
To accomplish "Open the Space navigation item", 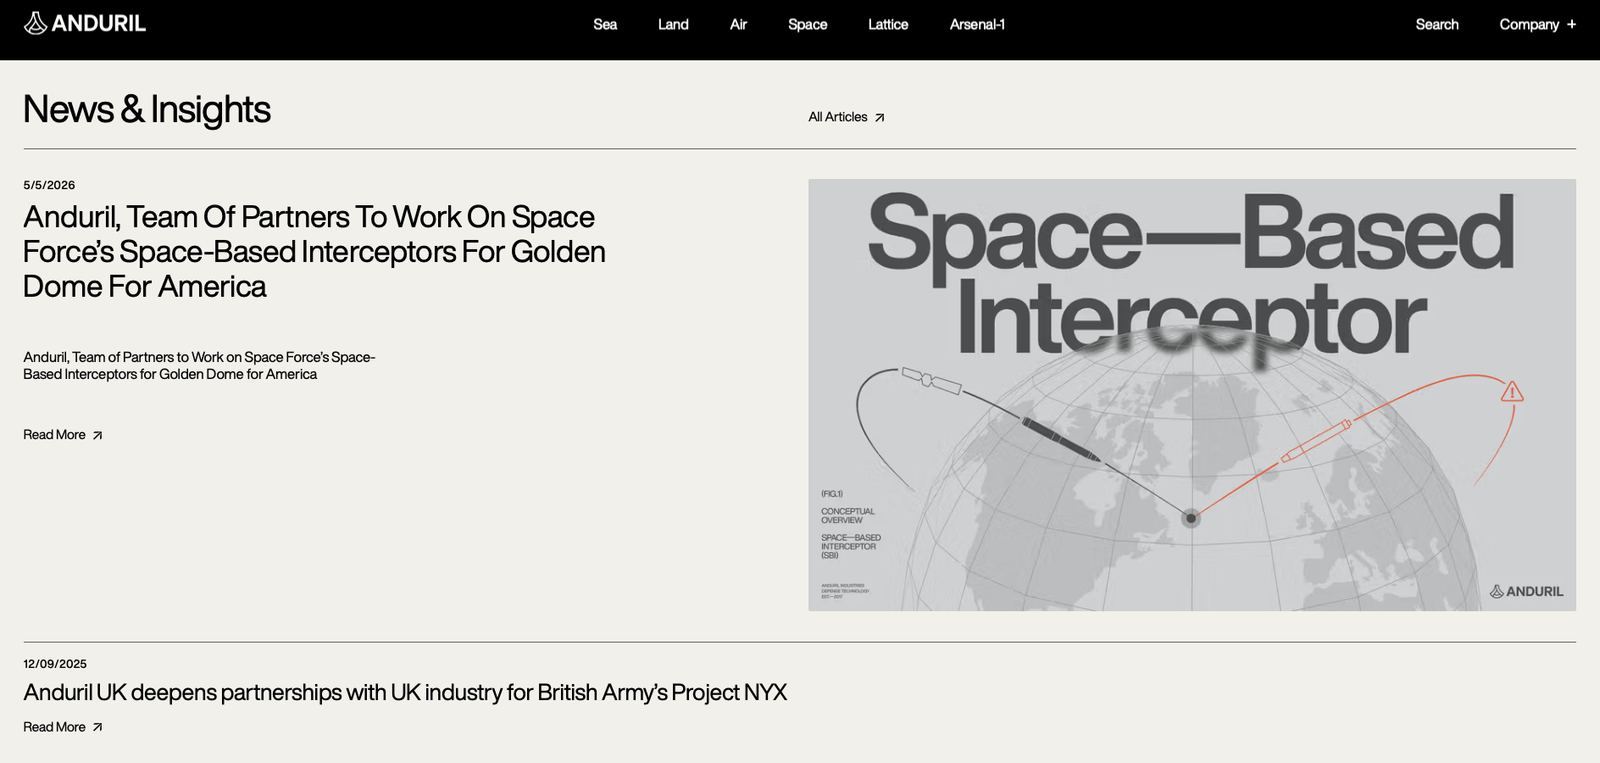I will (807, 24).
